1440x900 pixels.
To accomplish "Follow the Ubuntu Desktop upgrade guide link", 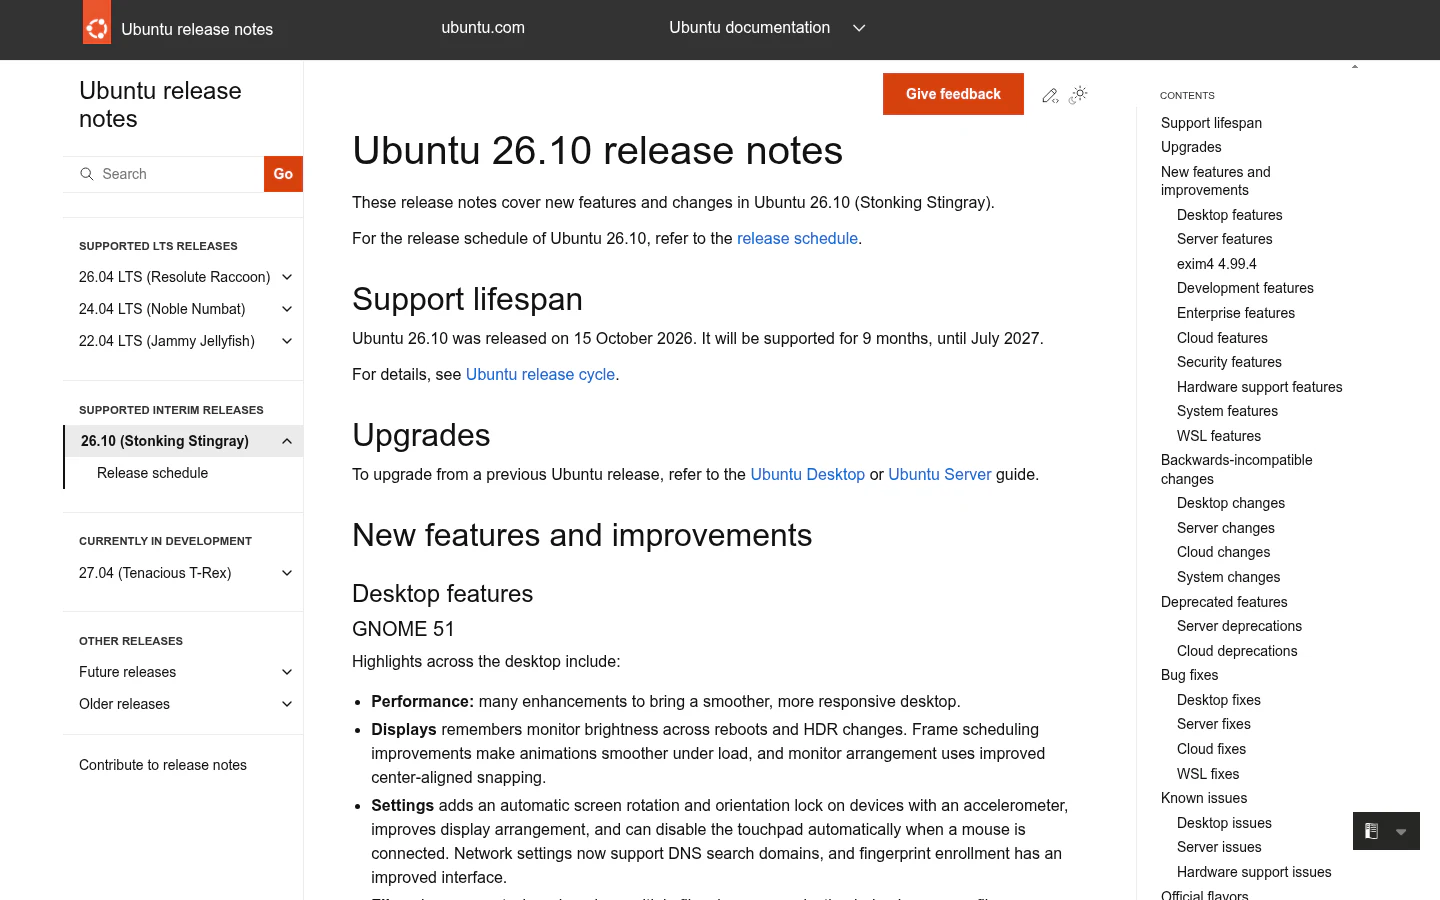I will 807,474.
